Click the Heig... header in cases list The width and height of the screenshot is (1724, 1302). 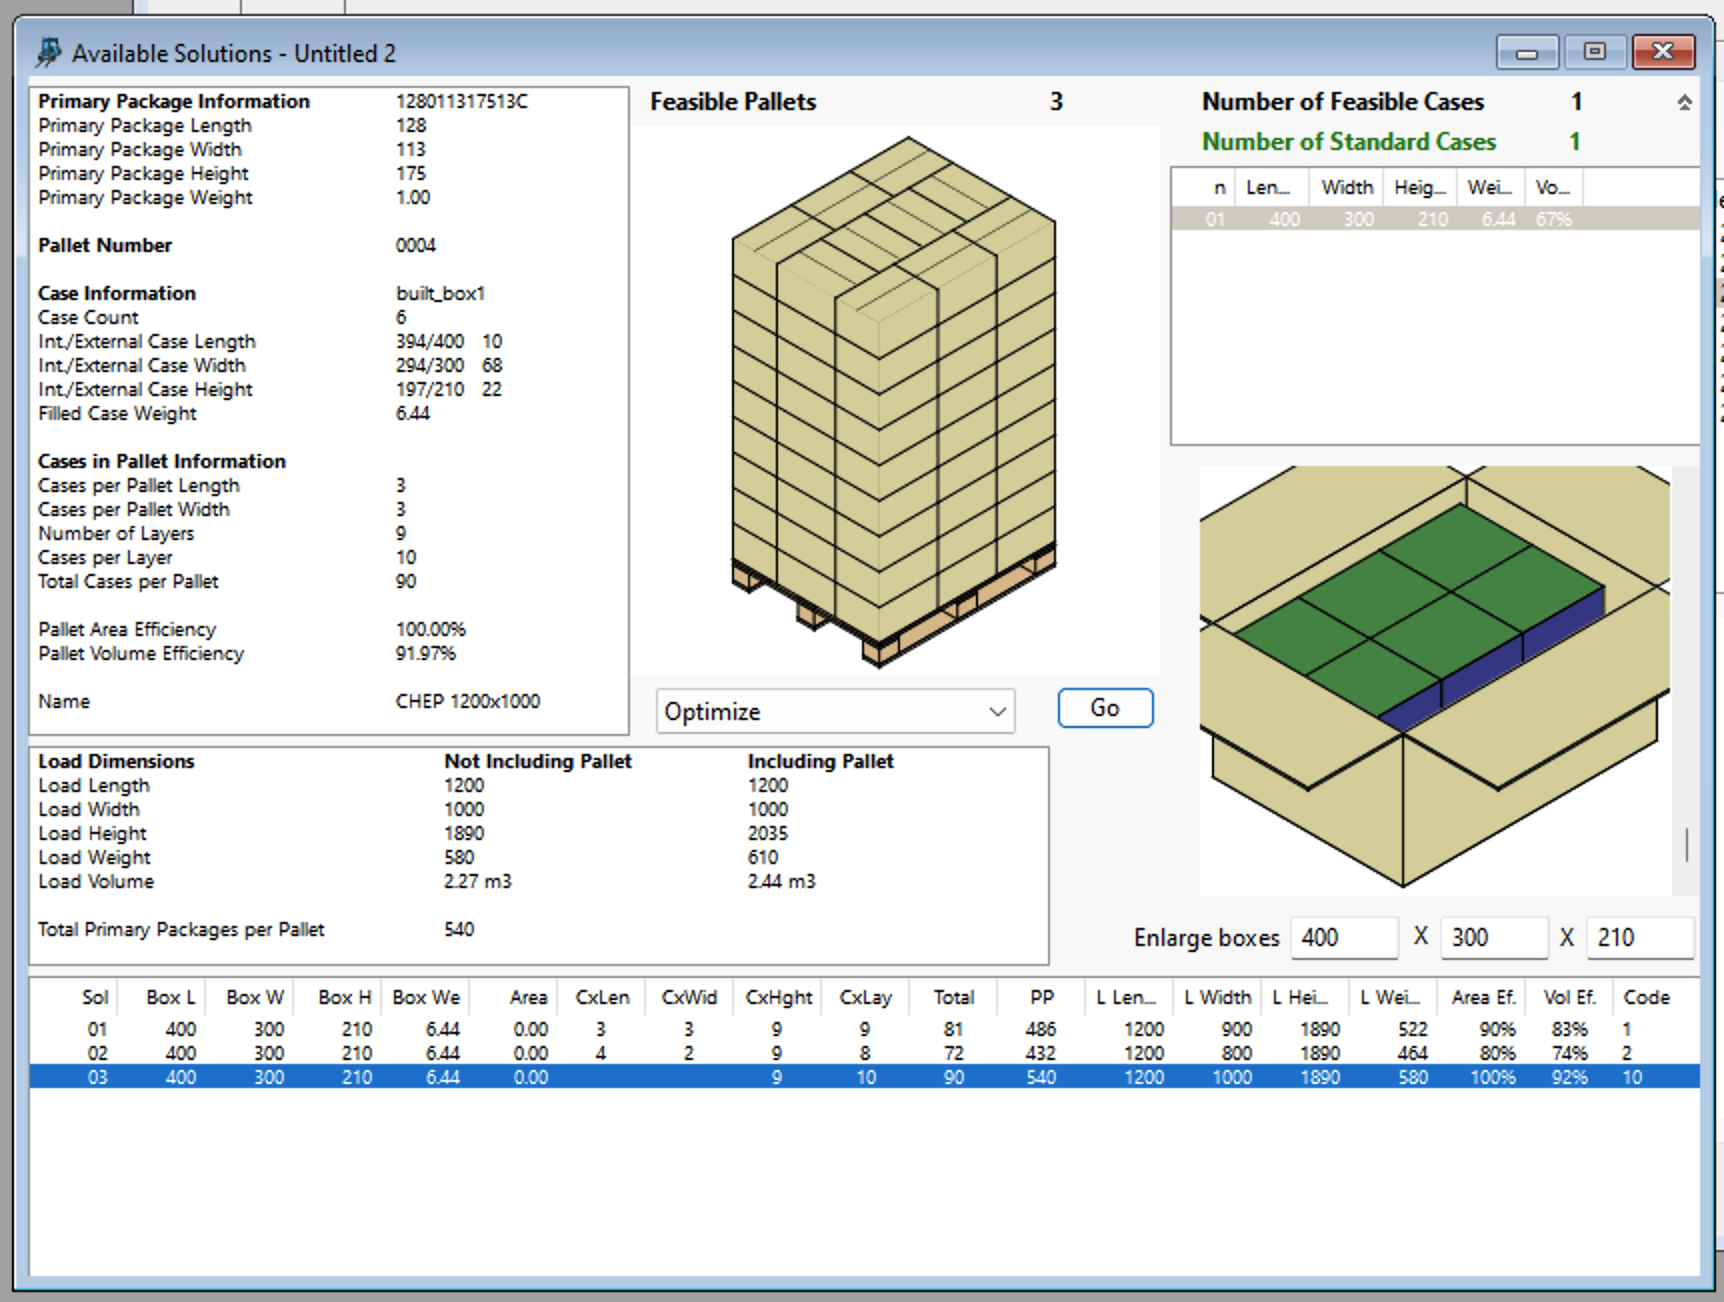point(1420,187)
